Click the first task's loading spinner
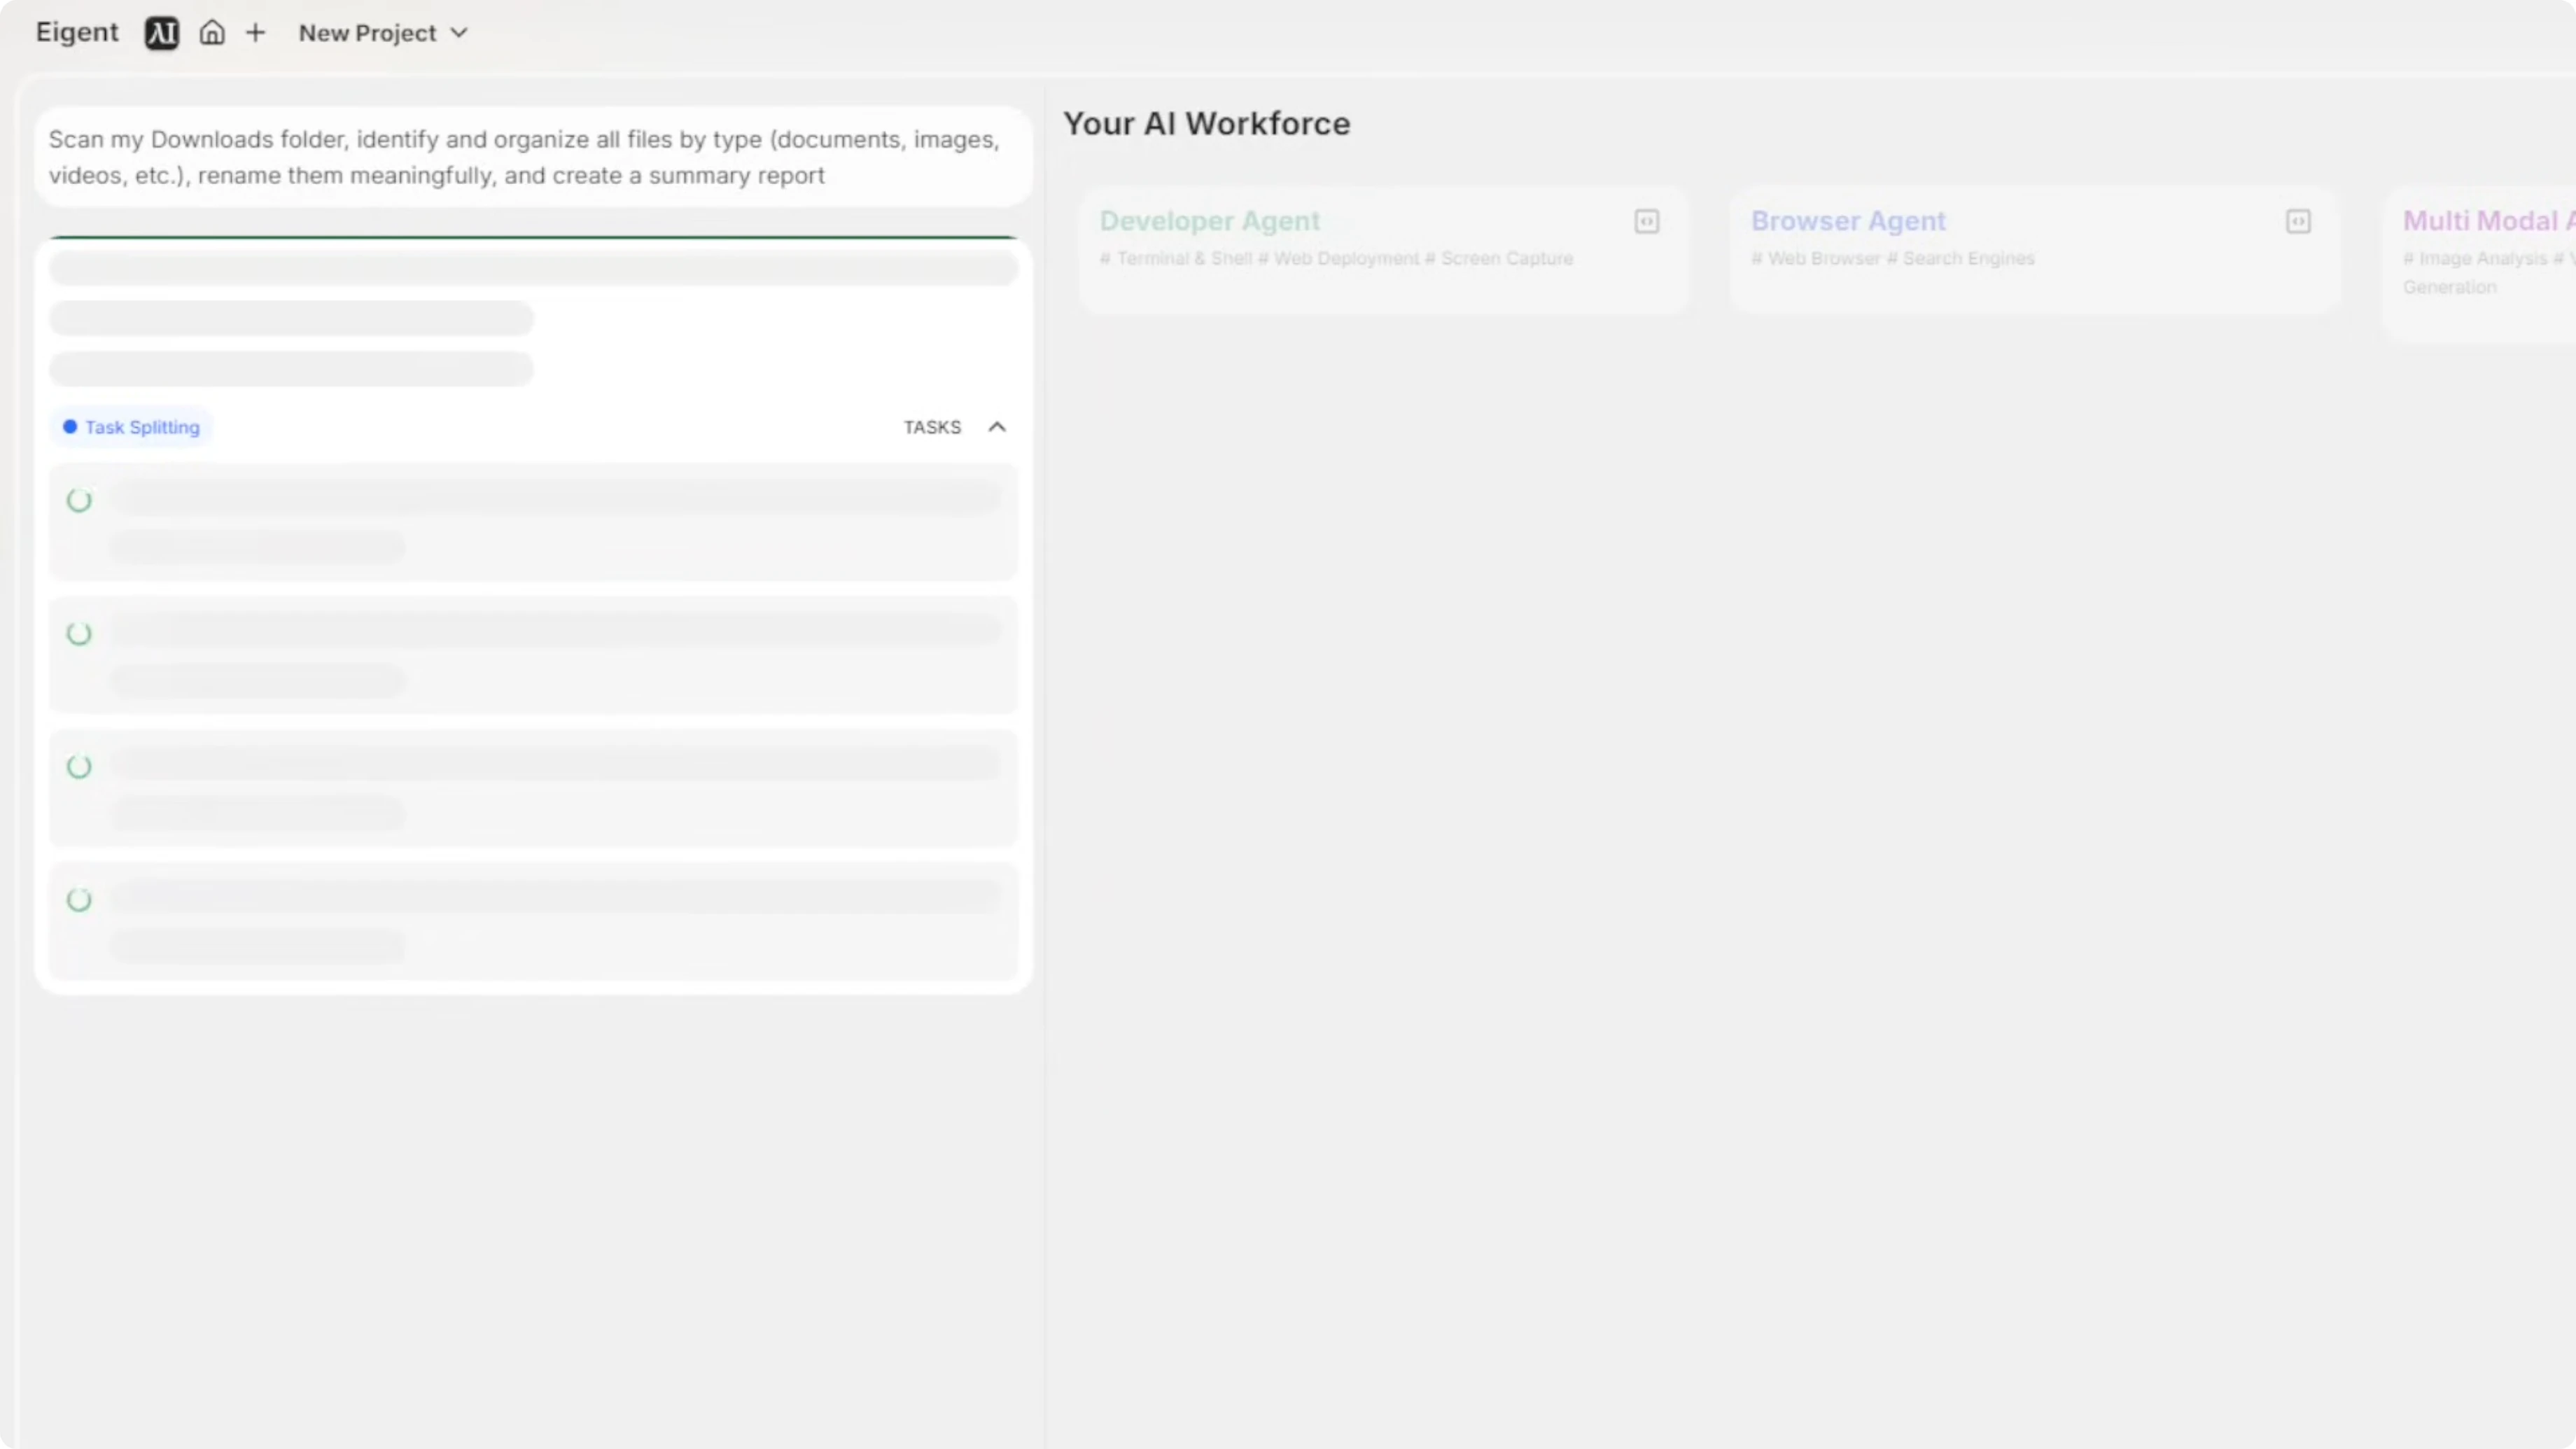 click(x=79, y=500)
